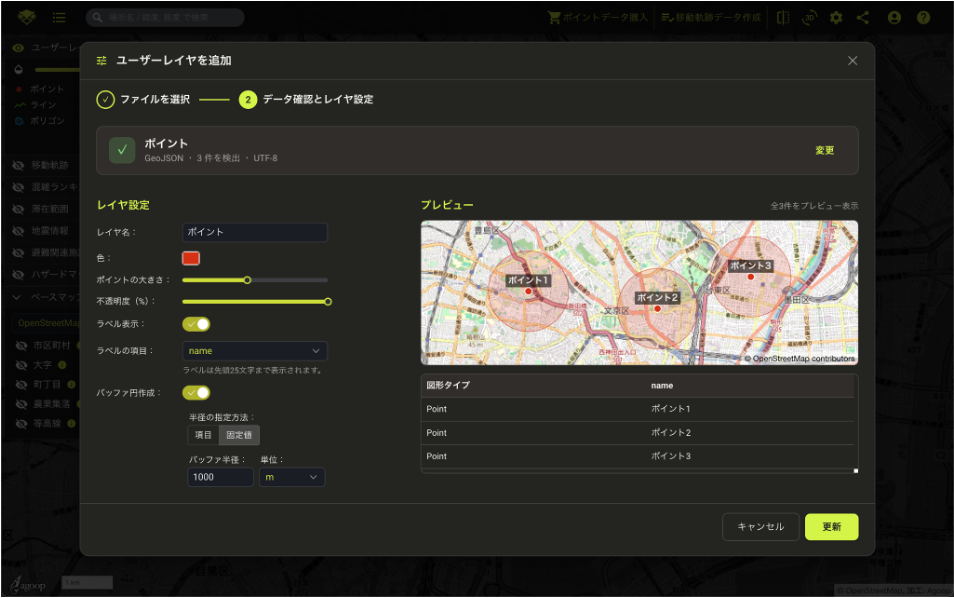The width and height of the screenshot is (954, 598).
Task: Open the red 色 color swatch
Action: pos(191,258)
